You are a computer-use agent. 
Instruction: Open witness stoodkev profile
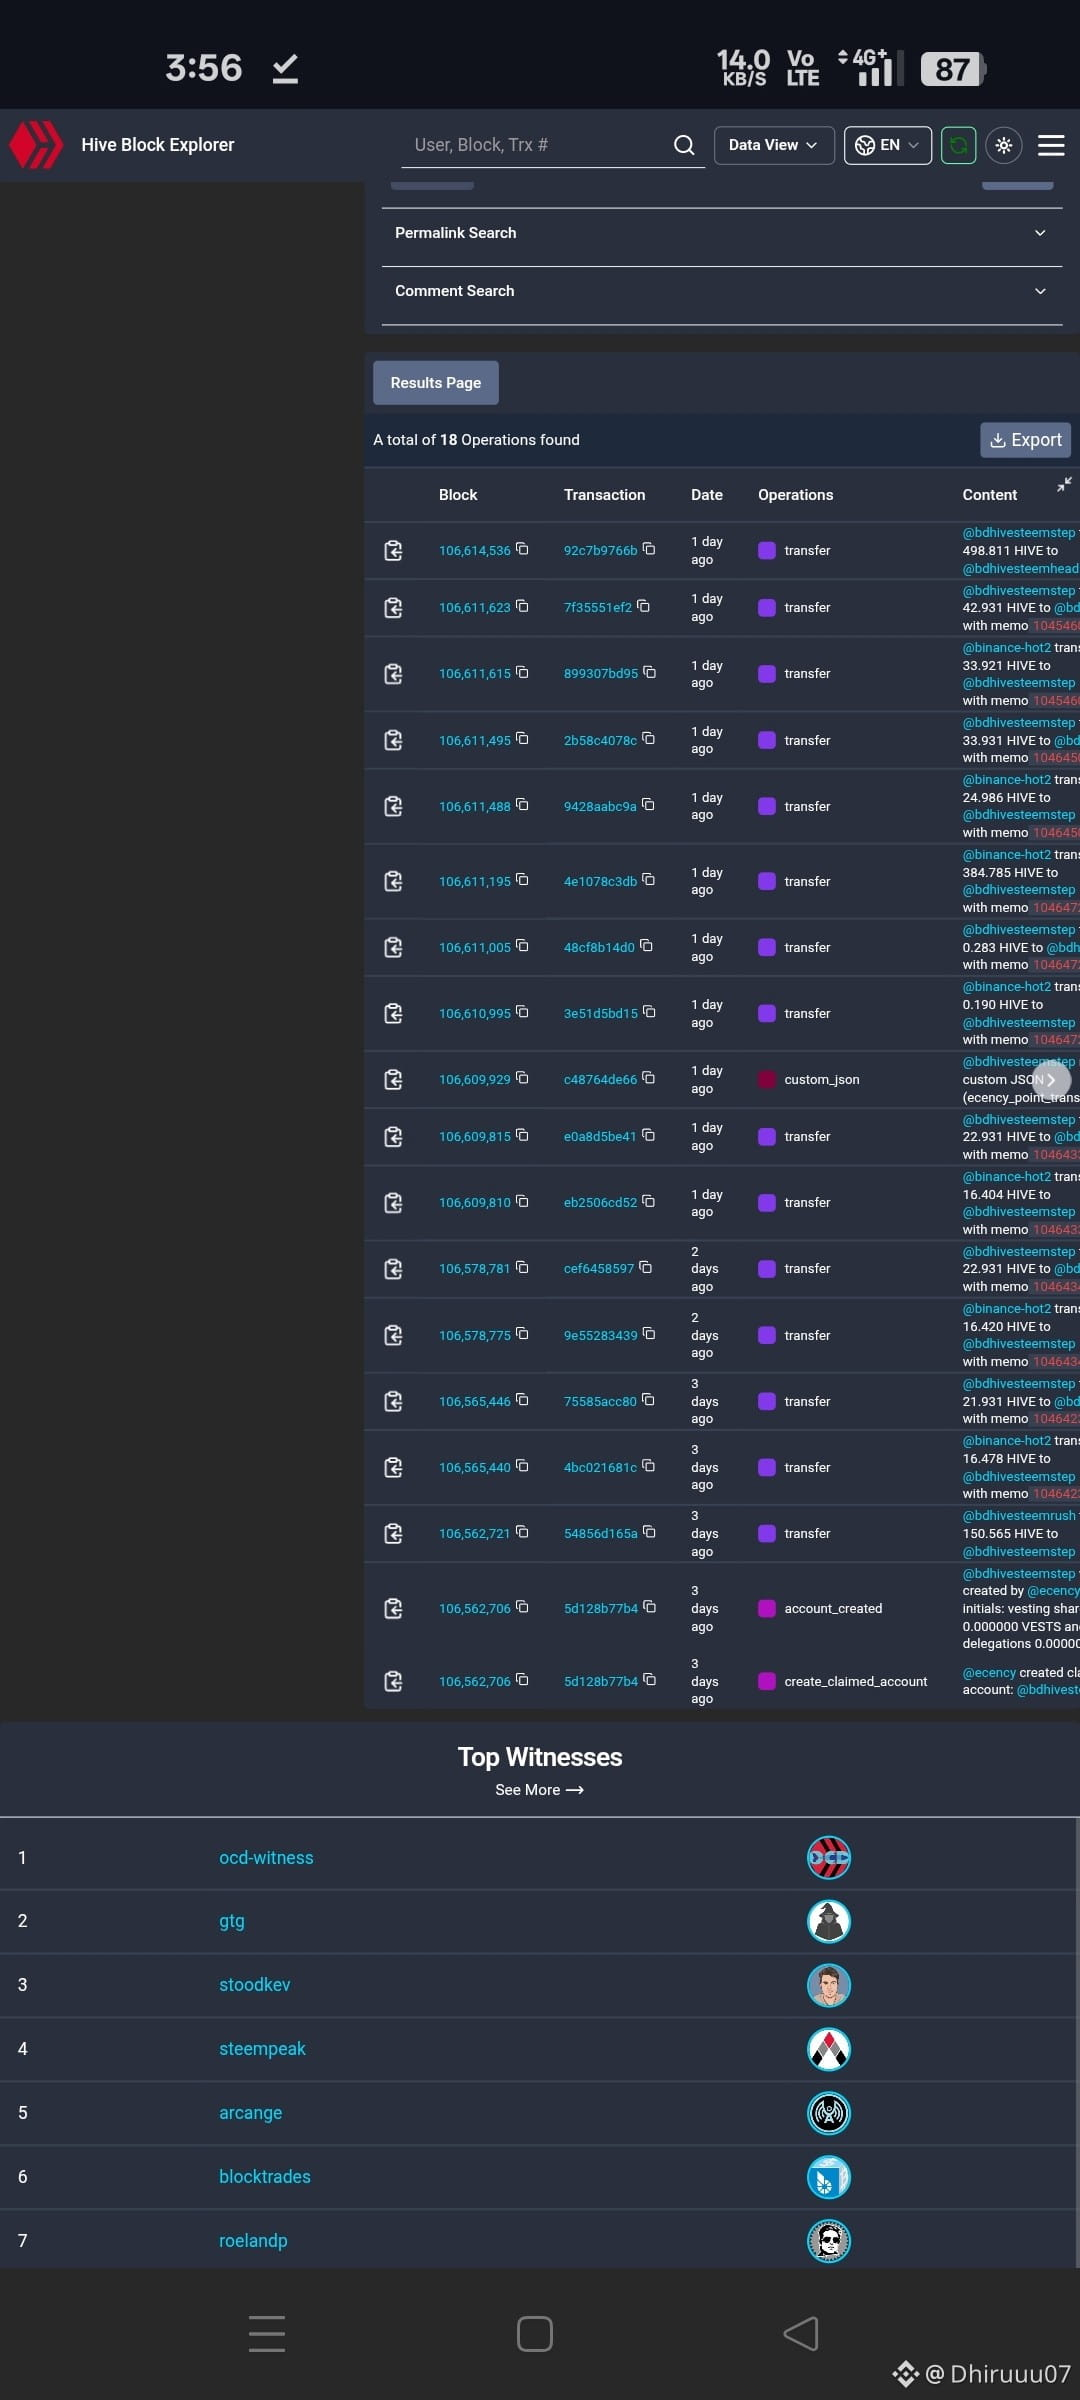[255, 1985]
